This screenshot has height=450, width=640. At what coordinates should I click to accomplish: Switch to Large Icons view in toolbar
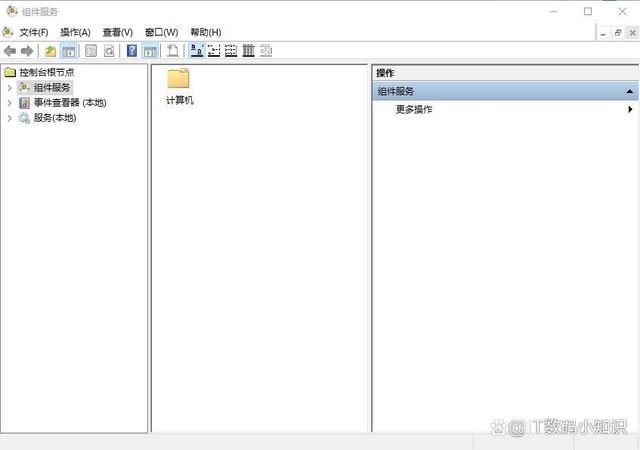(197, 51)
